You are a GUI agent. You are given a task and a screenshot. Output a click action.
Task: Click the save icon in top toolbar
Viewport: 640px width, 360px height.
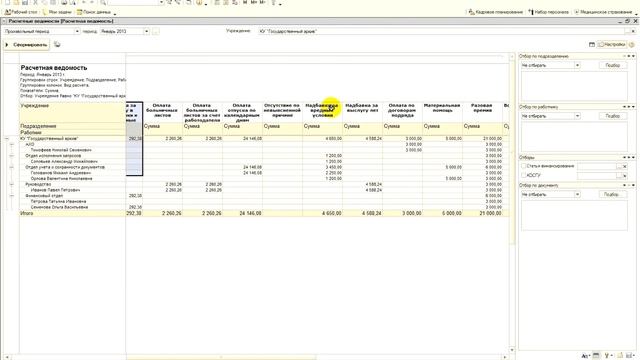click(x=25, y=2)
